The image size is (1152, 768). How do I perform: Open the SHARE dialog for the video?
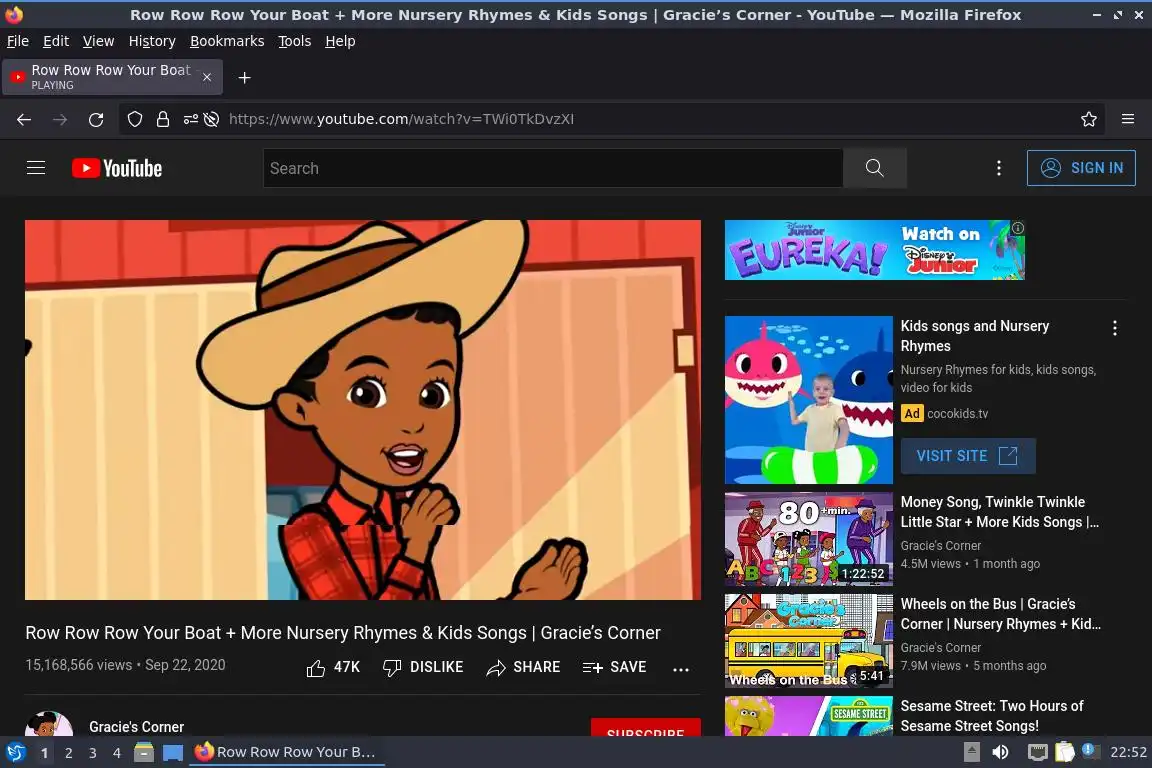[x=523, y=667]
